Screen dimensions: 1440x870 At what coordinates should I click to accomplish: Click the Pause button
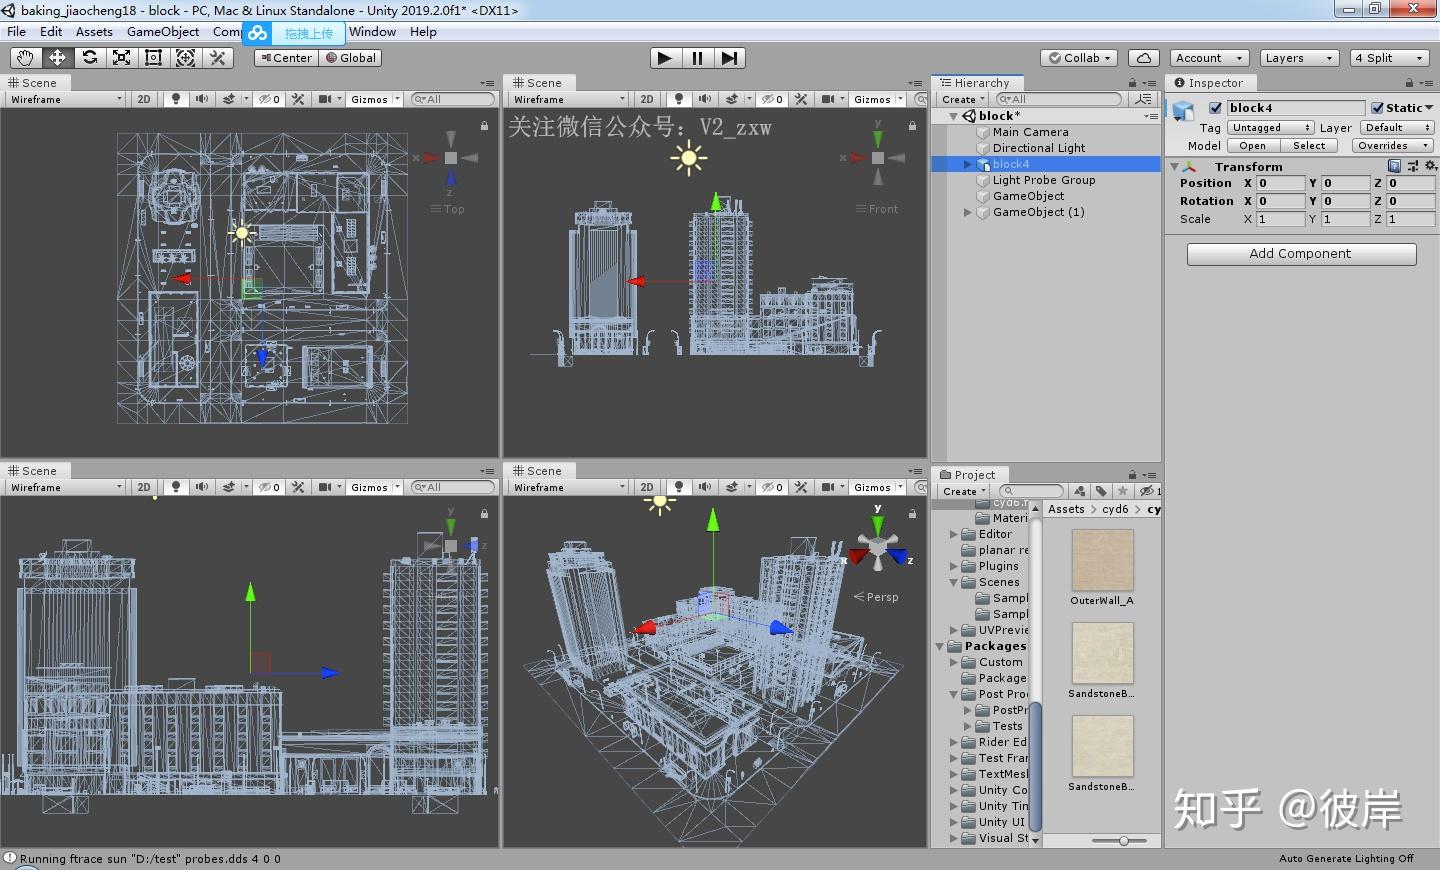click(x=697, y=58)
